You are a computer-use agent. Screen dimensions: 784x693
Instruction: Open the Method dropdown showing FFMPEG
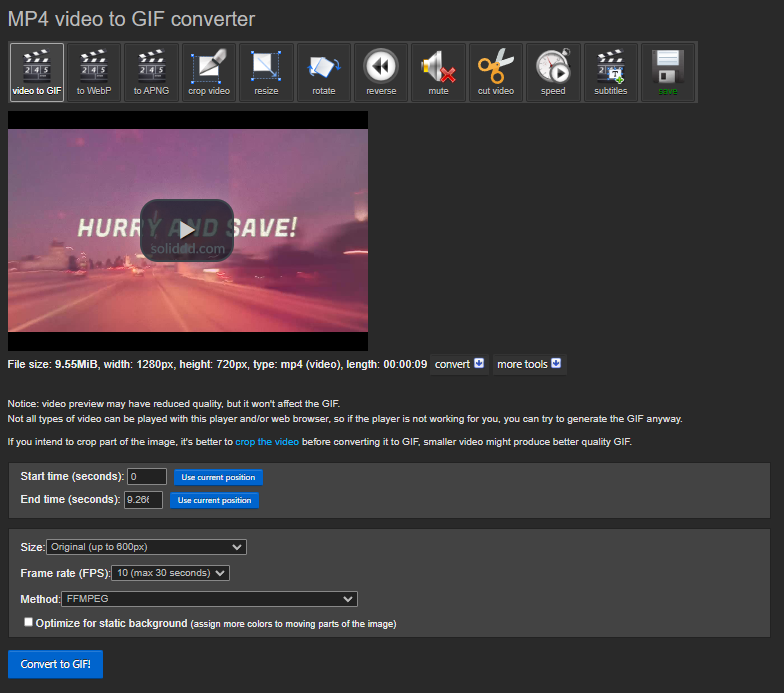pyautogui.click(x=209, y=598)
